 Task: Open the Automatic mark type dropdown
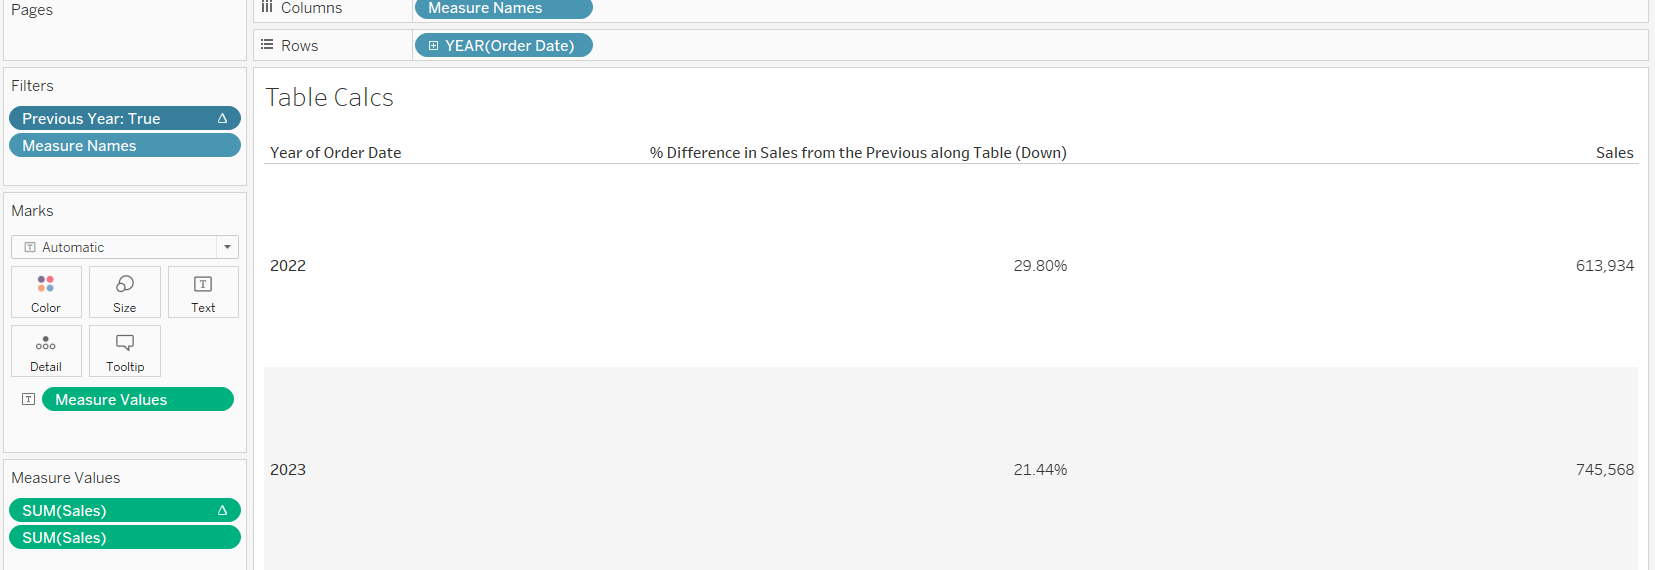click(x=228, y=247)
